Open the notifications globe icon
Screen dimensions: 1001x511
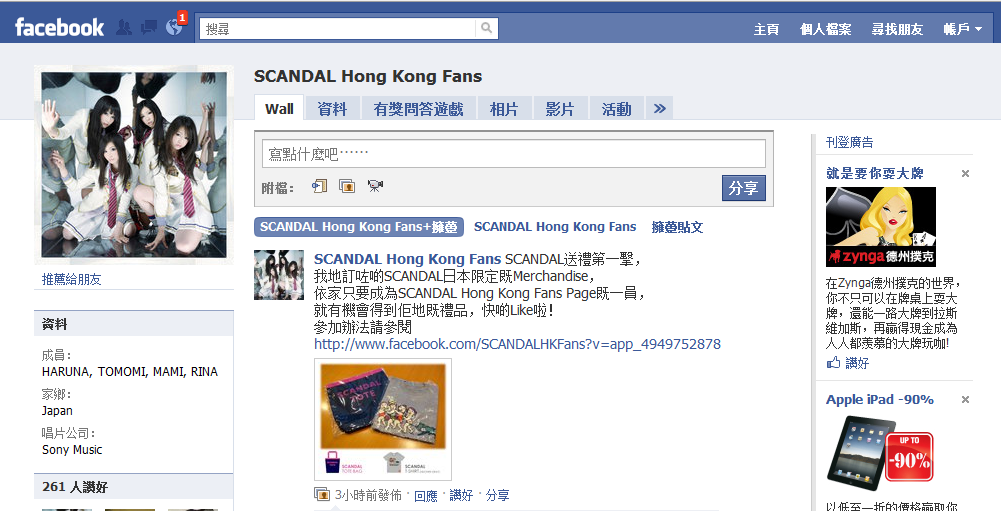174,27
